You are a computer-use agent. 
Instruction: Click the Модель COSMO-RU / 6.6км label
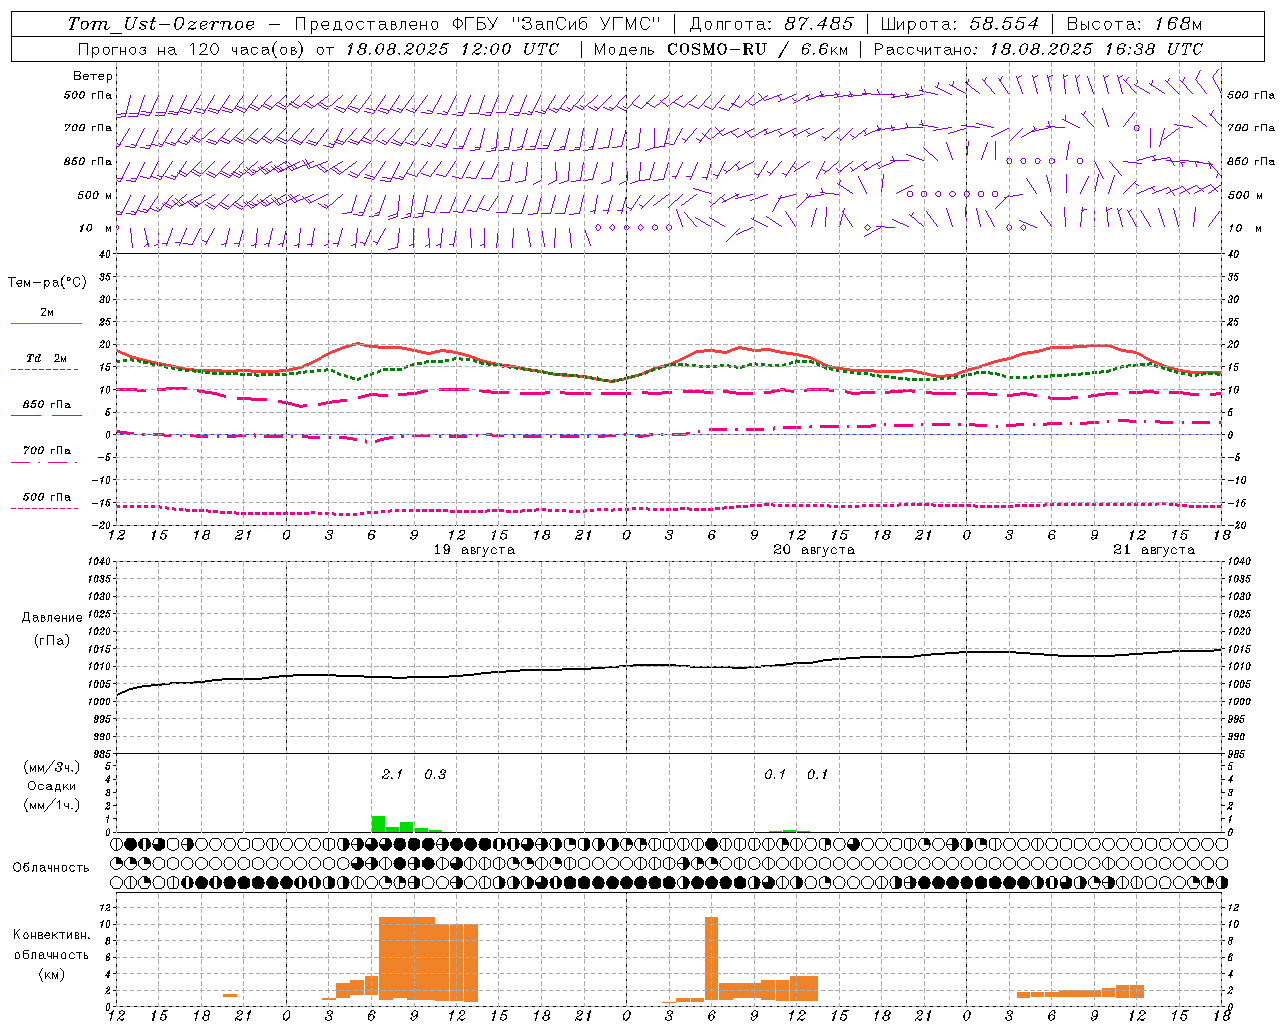point(721,49)
